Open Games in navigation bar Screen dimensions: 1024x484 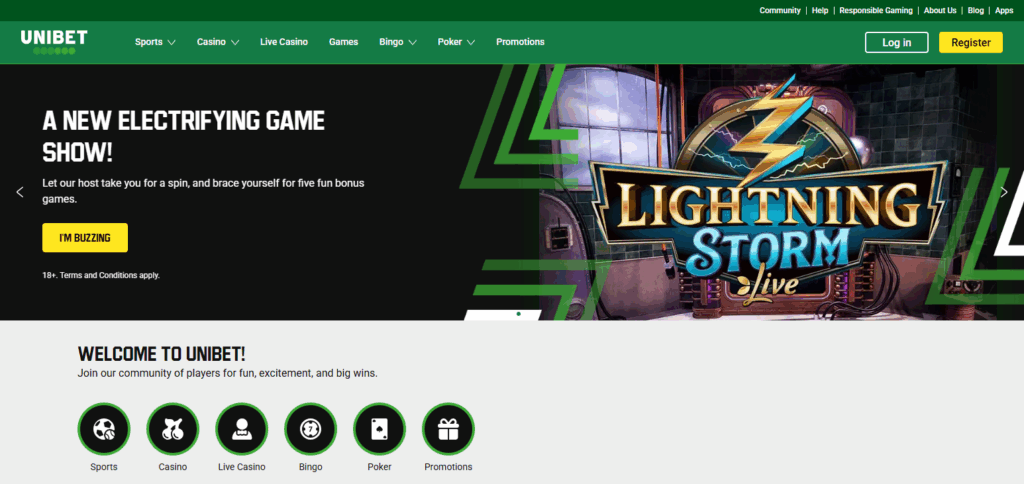coord(344,42)
